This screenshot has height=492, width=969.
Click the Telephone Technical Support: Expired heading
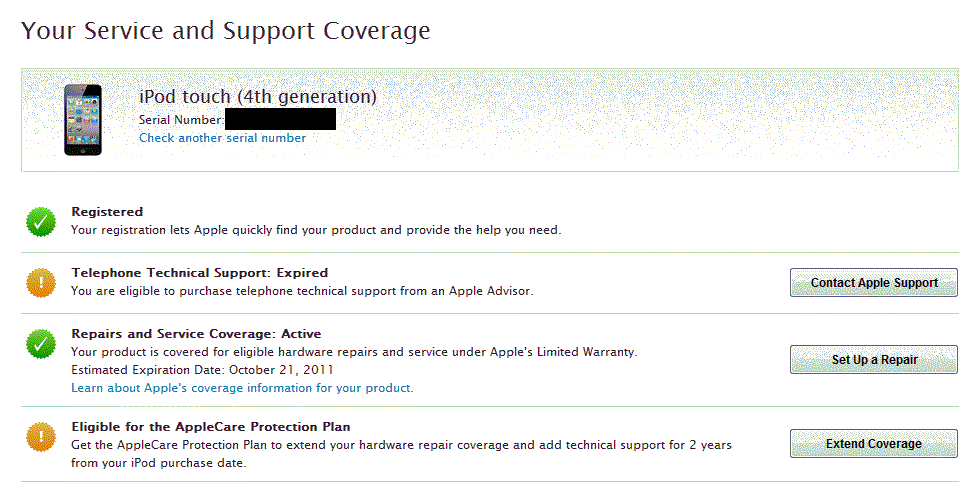pyautogui.click(x=199, y=272)
